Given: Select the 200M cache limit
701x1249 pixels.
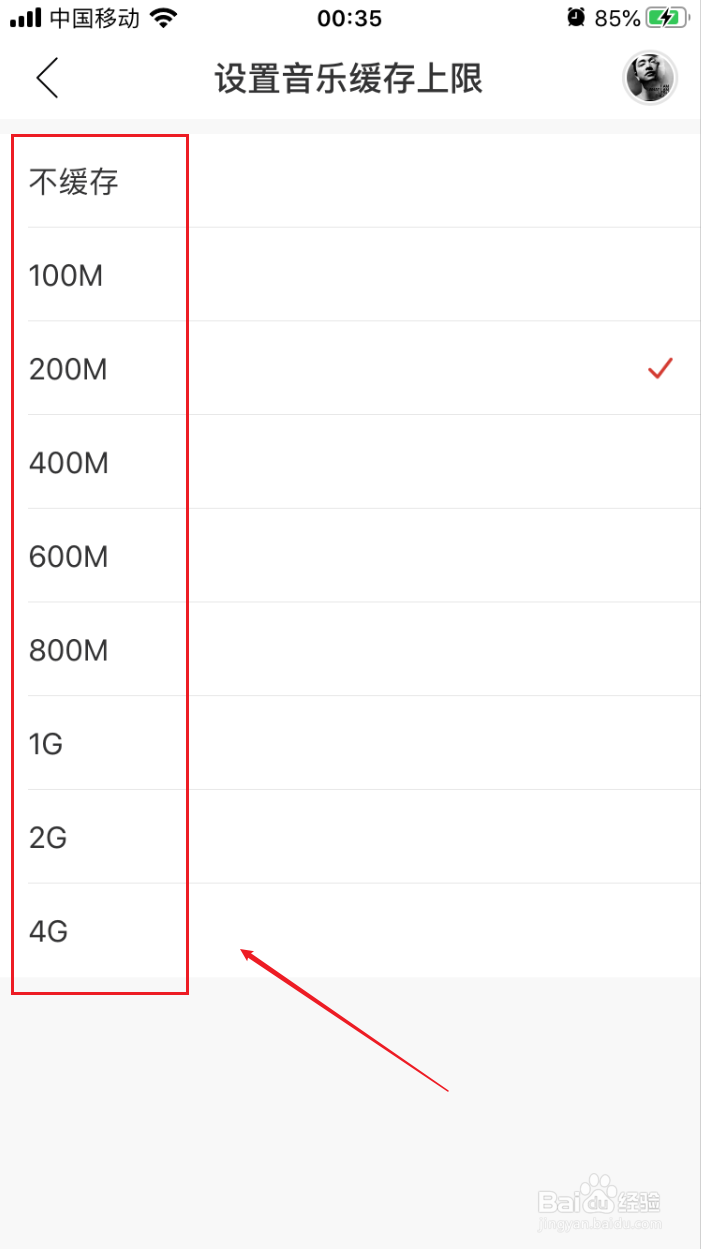Looking at the screenshot, I should coord(68,369).
